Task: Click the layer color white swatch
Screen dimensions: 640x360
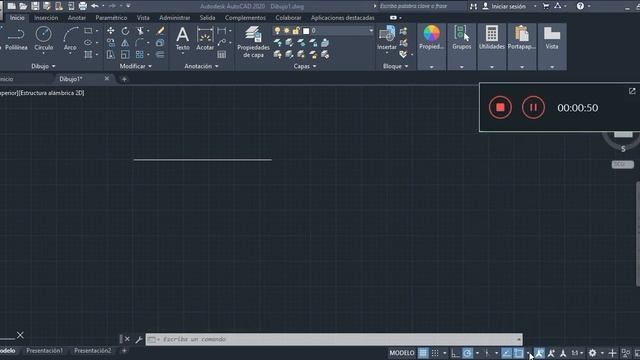Action: point(306,31)
